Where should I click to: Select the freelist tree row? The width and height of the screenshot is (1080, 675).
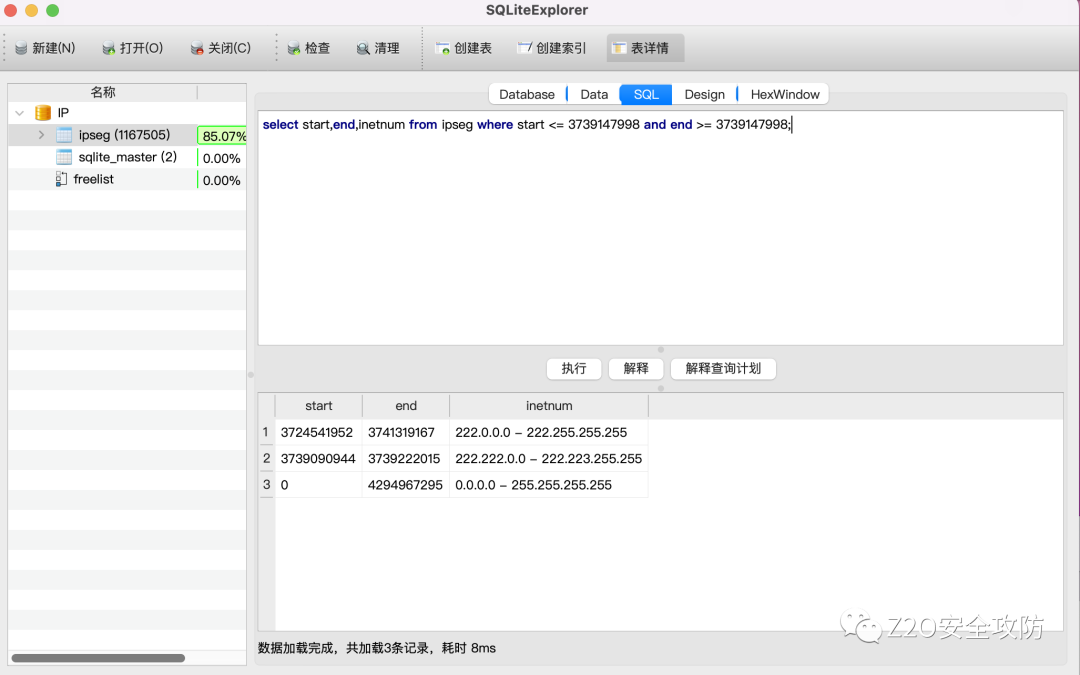pos(127,179)
